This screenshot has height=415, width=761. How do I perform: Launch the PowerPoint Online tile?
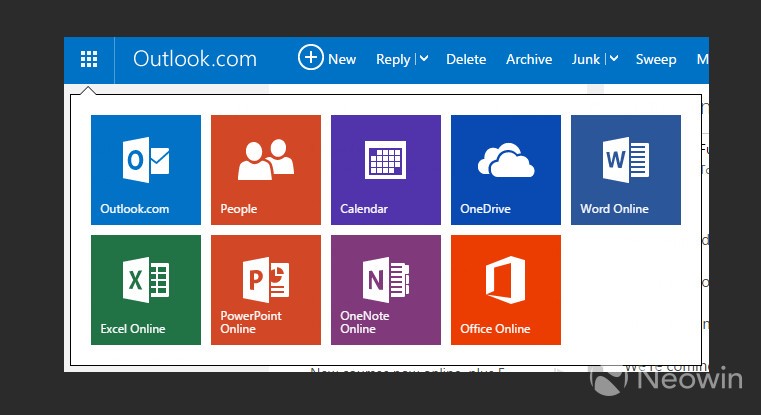pos(266,290)
